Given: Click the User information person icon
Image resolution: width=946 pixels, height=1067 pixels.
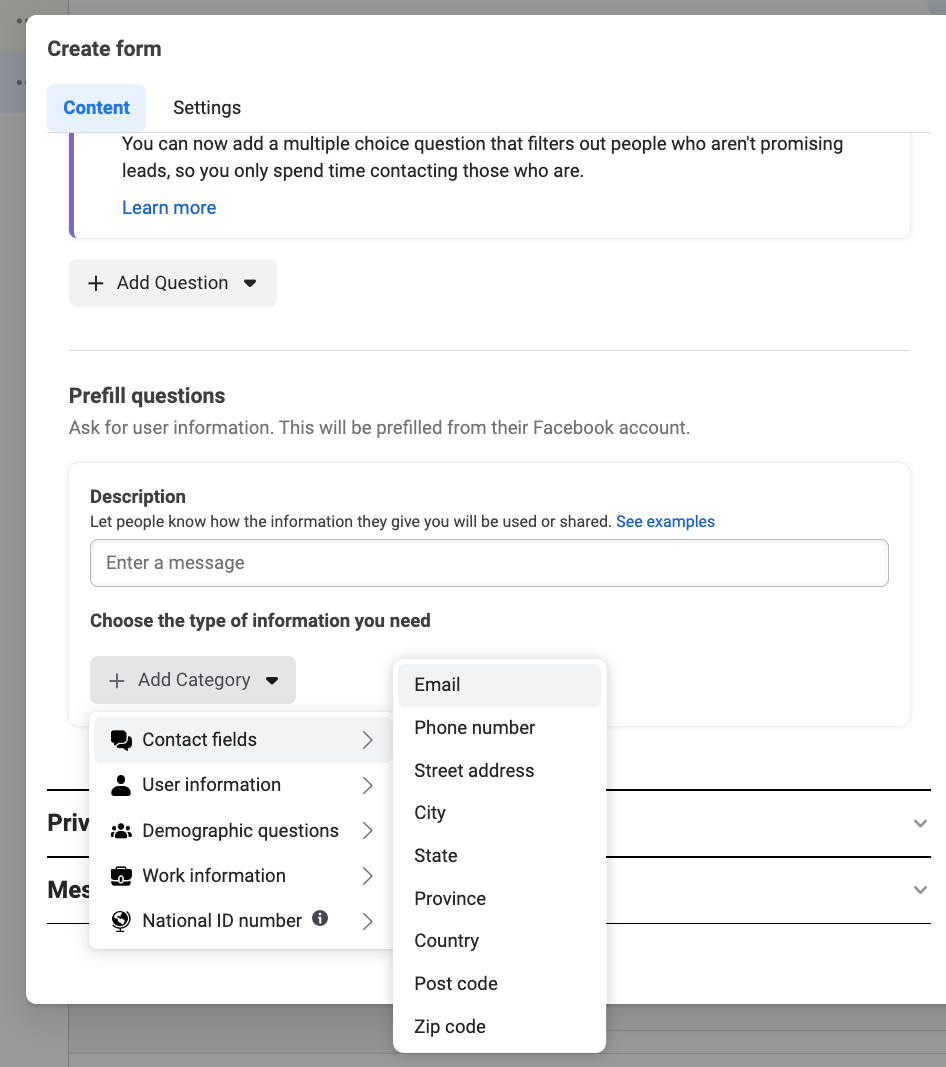Looking at the screenshot, I should pos(121,785).
